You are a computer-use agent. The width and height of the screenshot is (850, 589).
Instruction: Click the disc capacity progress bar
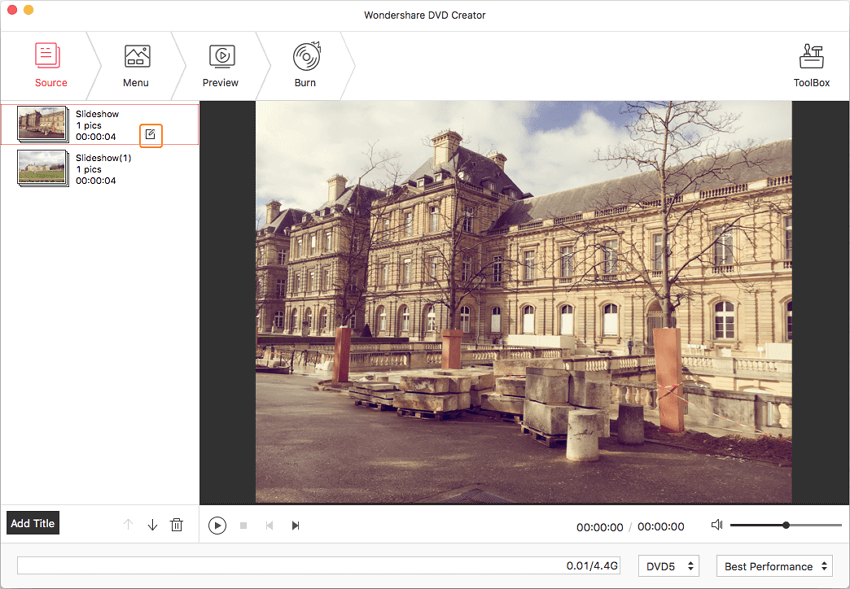pos(318,566)
